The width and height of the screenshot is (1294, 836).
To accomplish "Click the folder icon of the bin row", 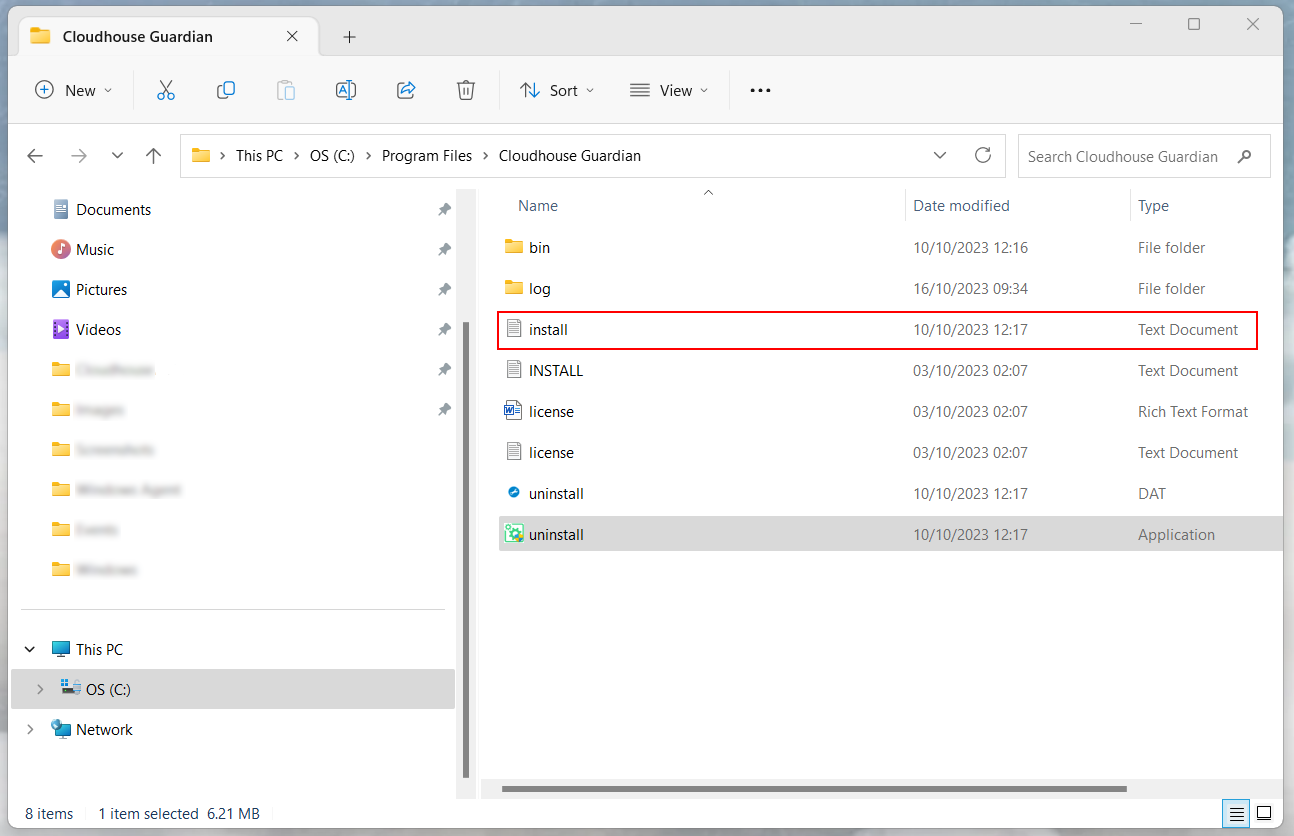I will pyautogui.click(x=514, y=247).
